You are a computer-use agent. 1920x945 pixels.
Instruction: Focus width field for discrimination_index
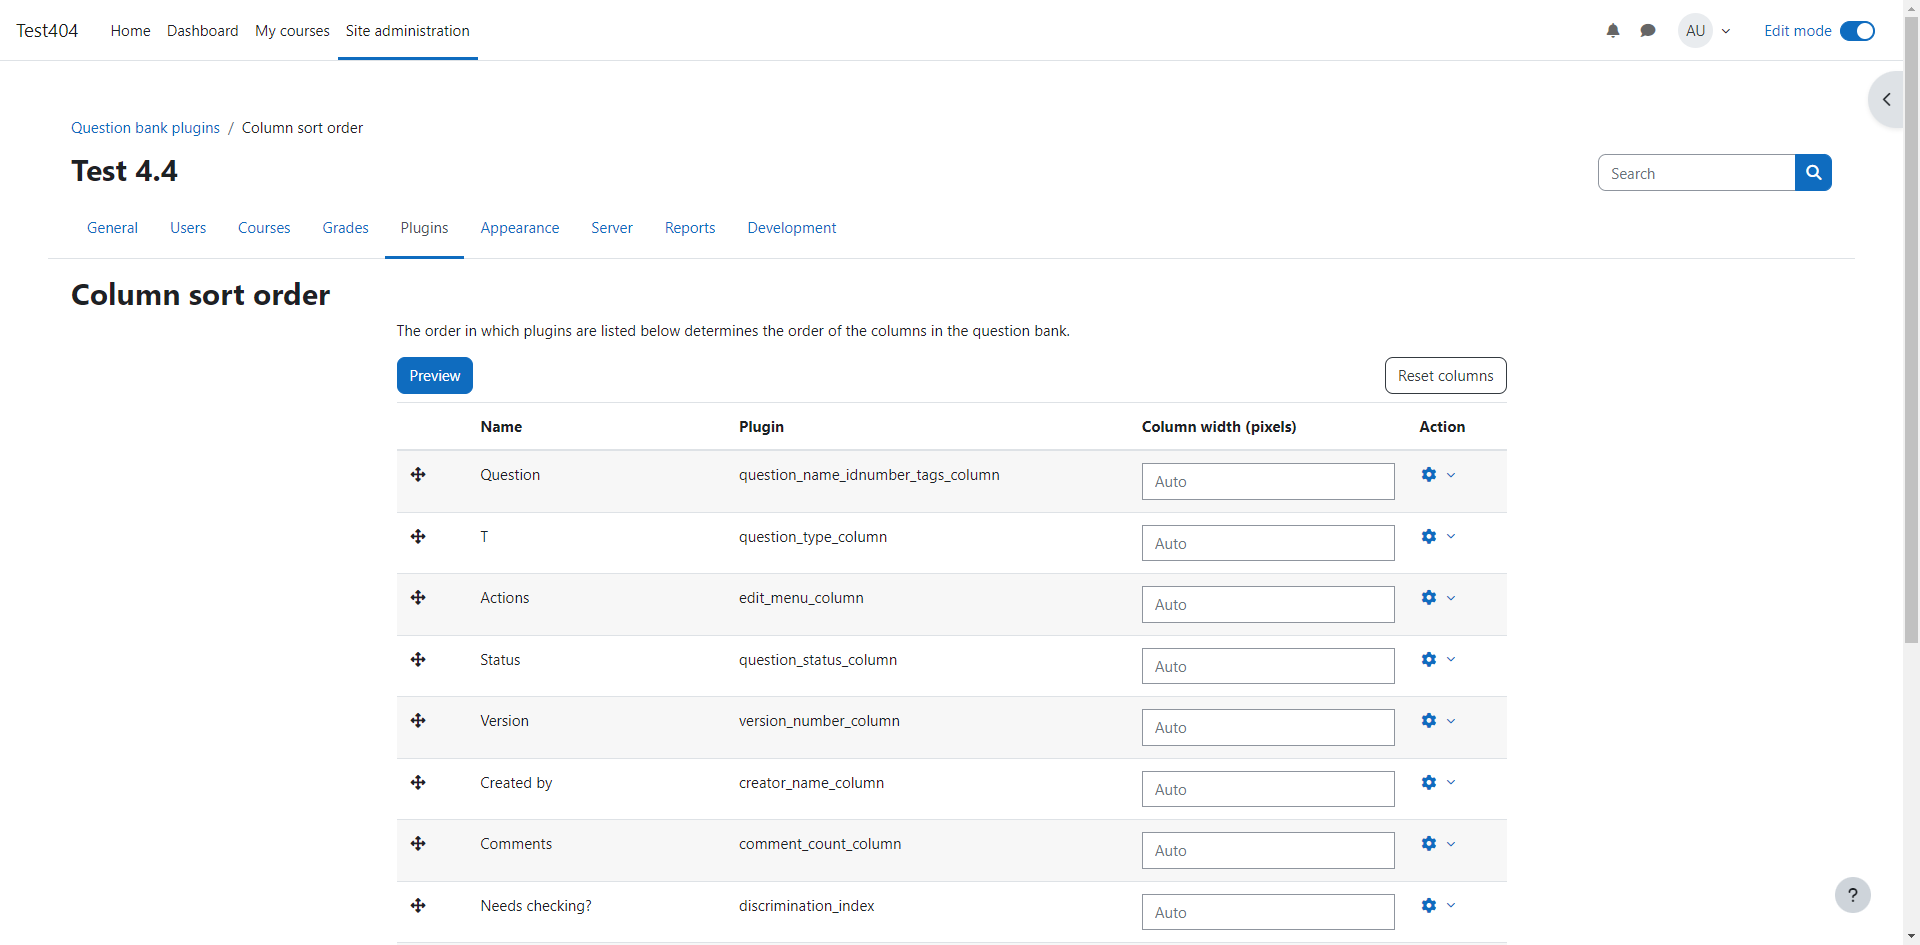tap(1268, 912)
